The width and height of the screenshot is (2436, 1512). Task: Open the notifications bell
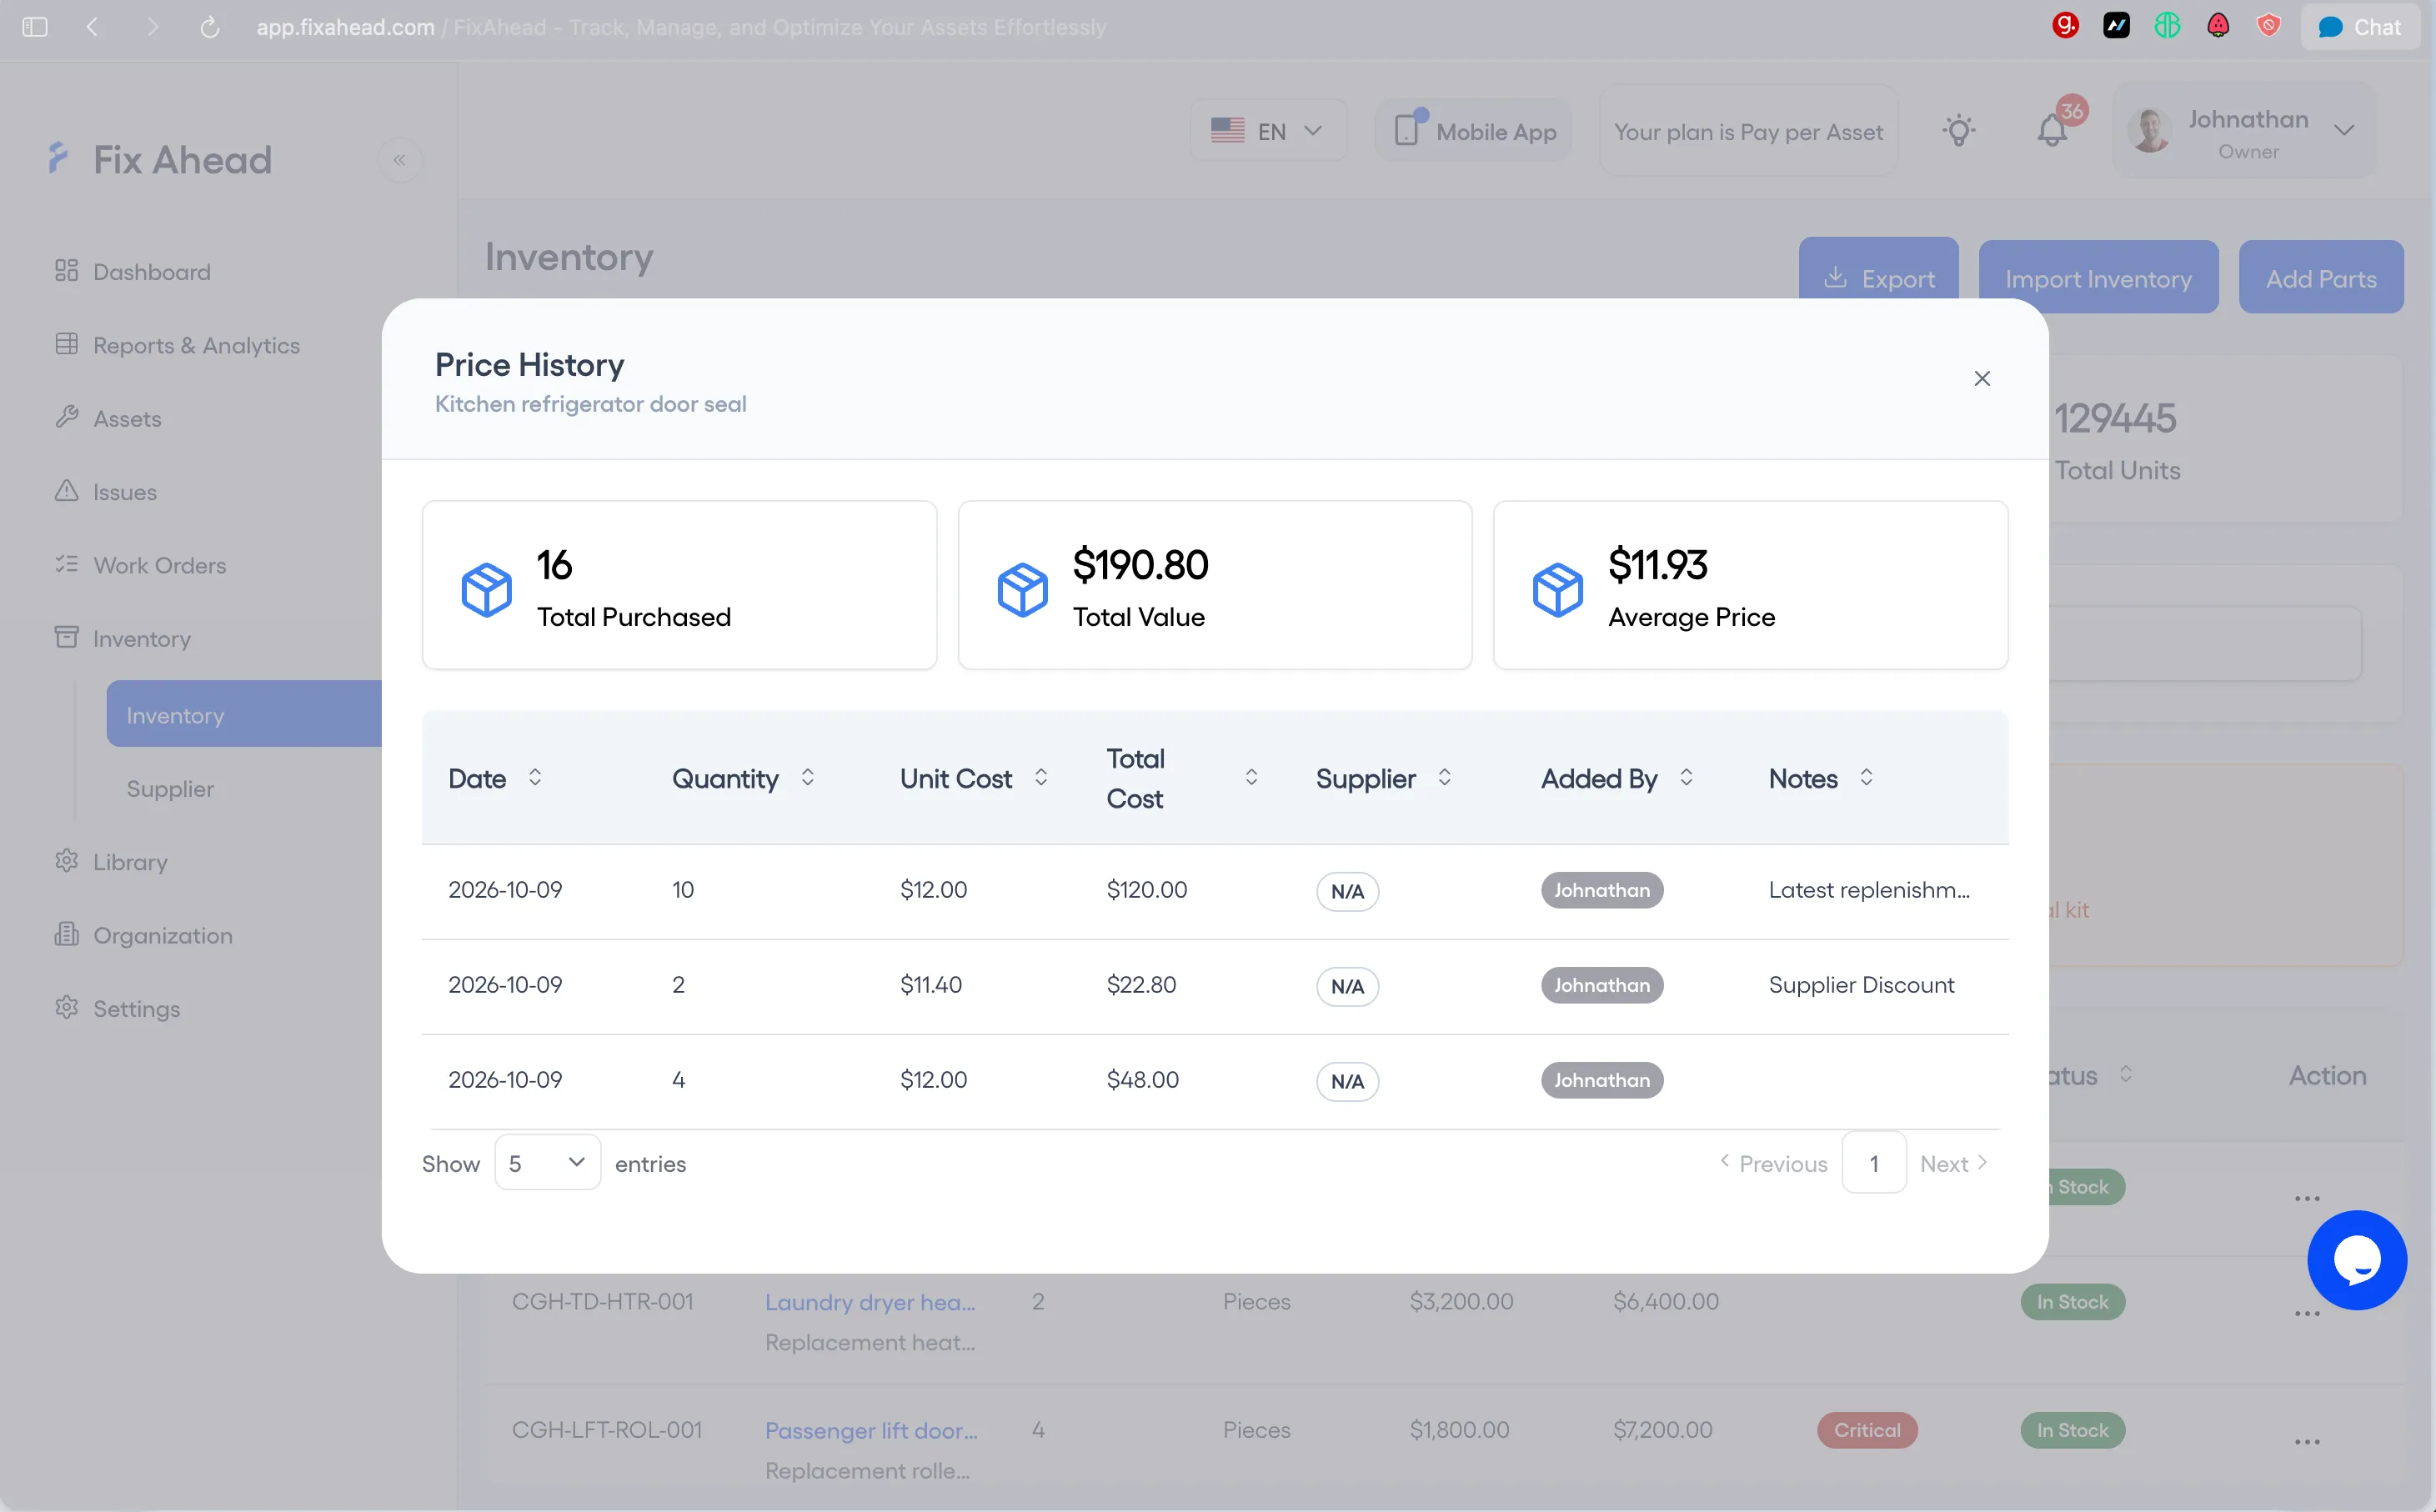coord(2052,131)
